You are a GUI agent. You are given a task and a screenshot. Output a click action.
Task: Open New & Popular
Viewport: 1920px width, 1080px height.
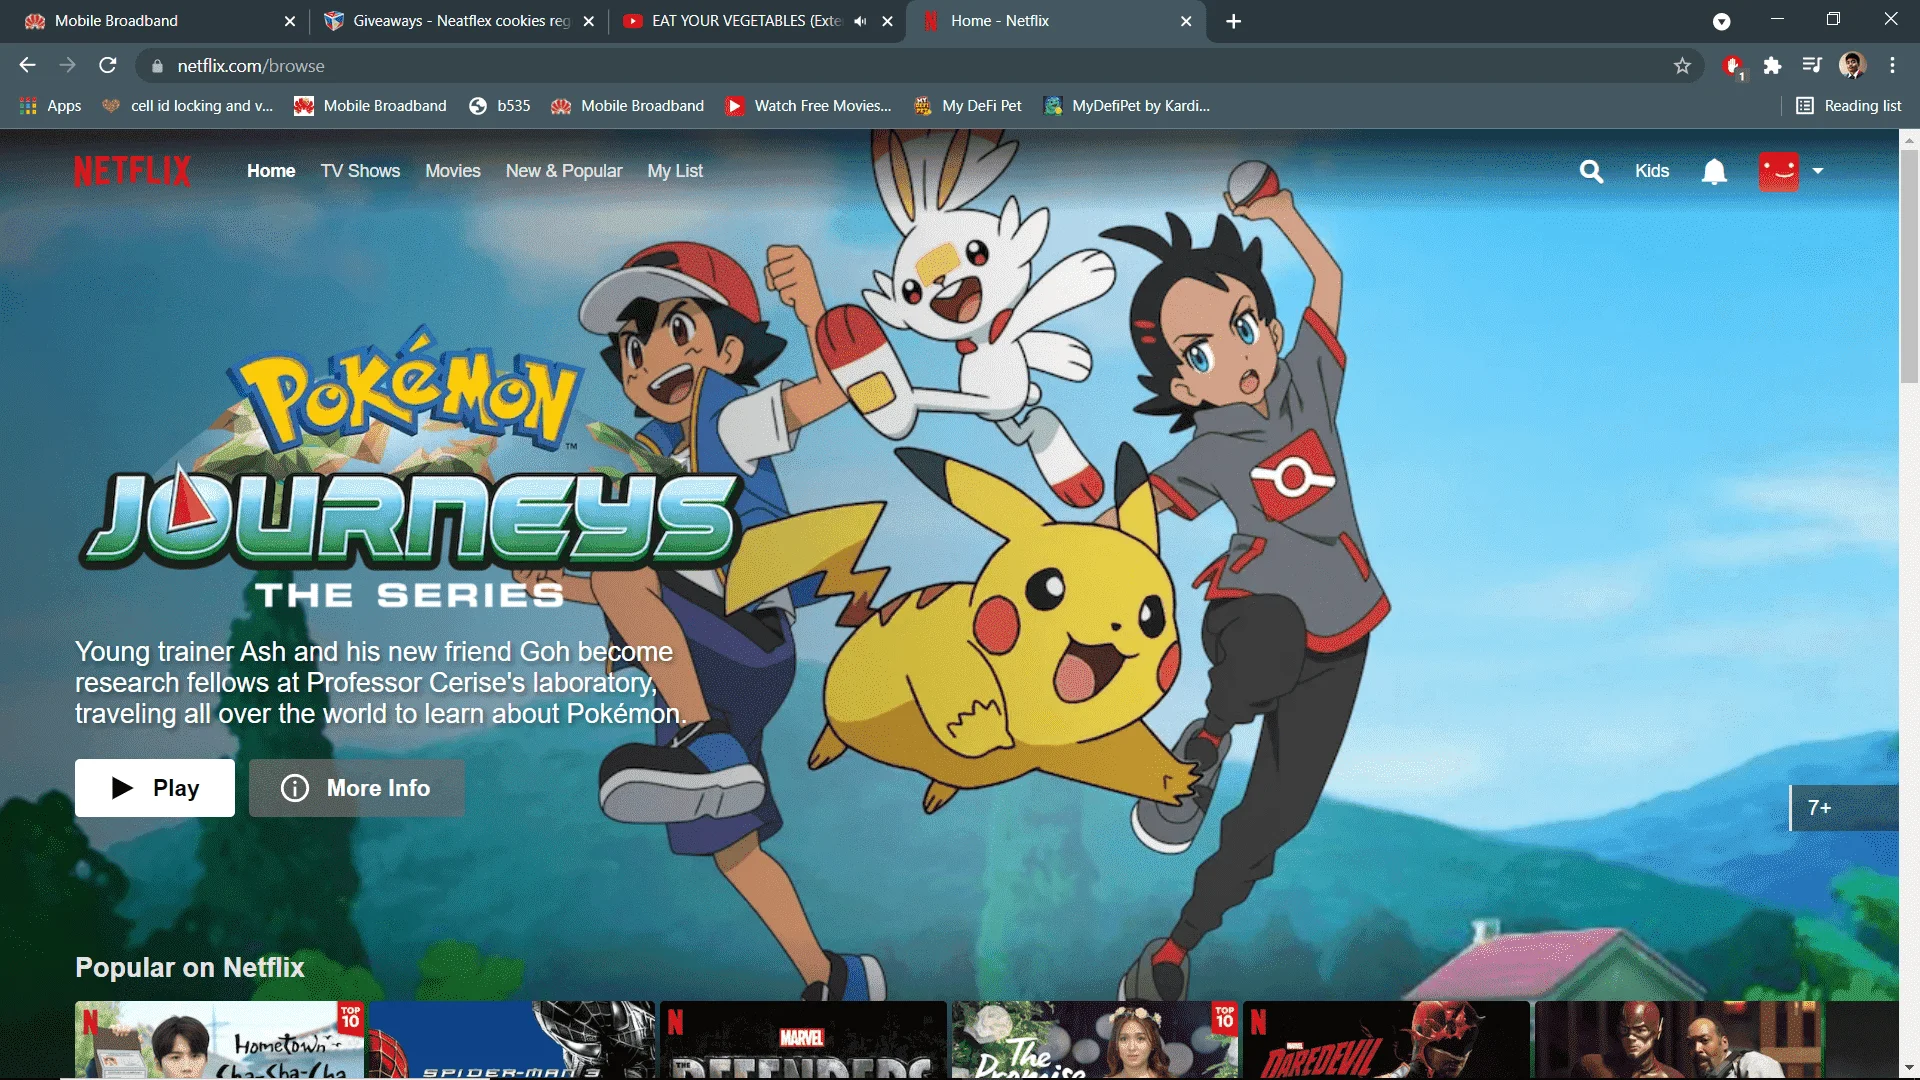pos(564,171)
